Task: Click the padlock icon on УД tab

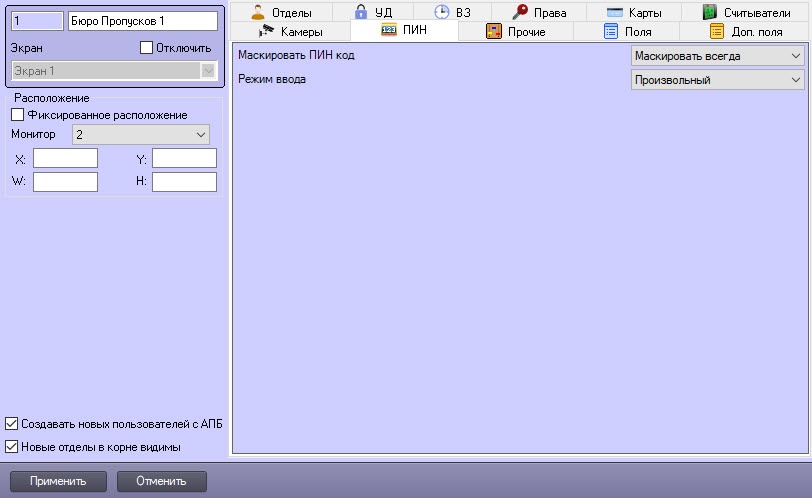Action: (361, 13)
